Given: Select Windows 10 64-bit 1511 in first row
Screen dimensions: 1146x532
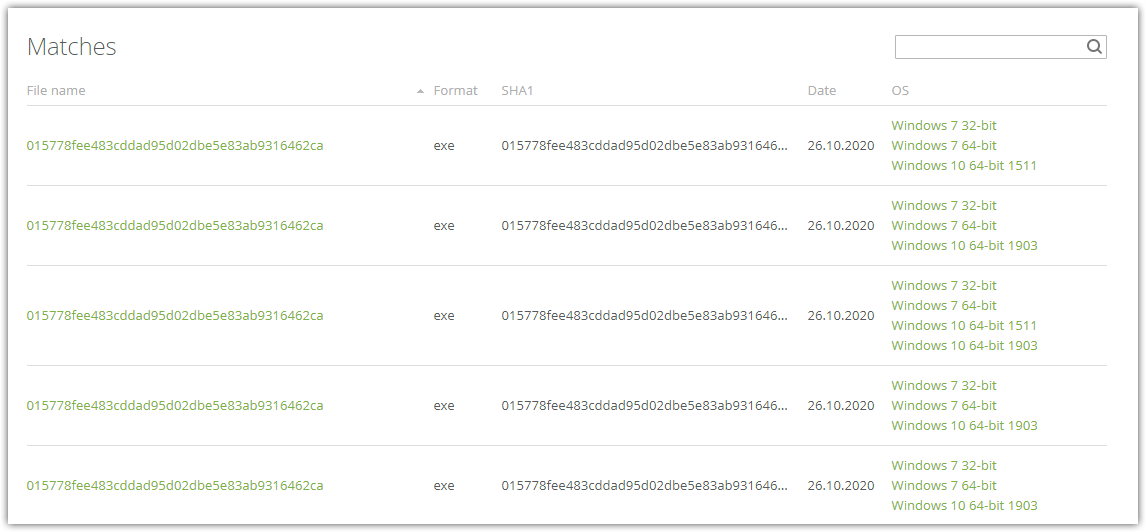Looking at the screenshot, I should 964,166.
